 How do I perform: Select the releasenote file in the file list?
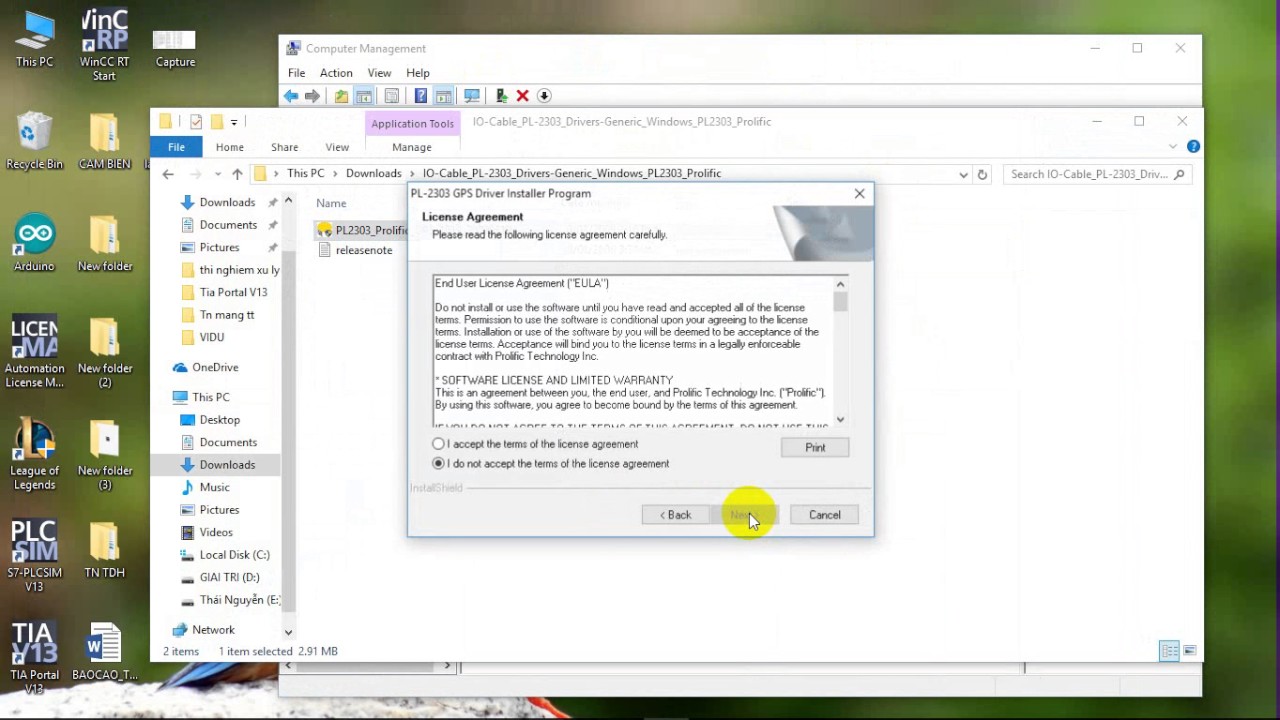click(364, 250)
